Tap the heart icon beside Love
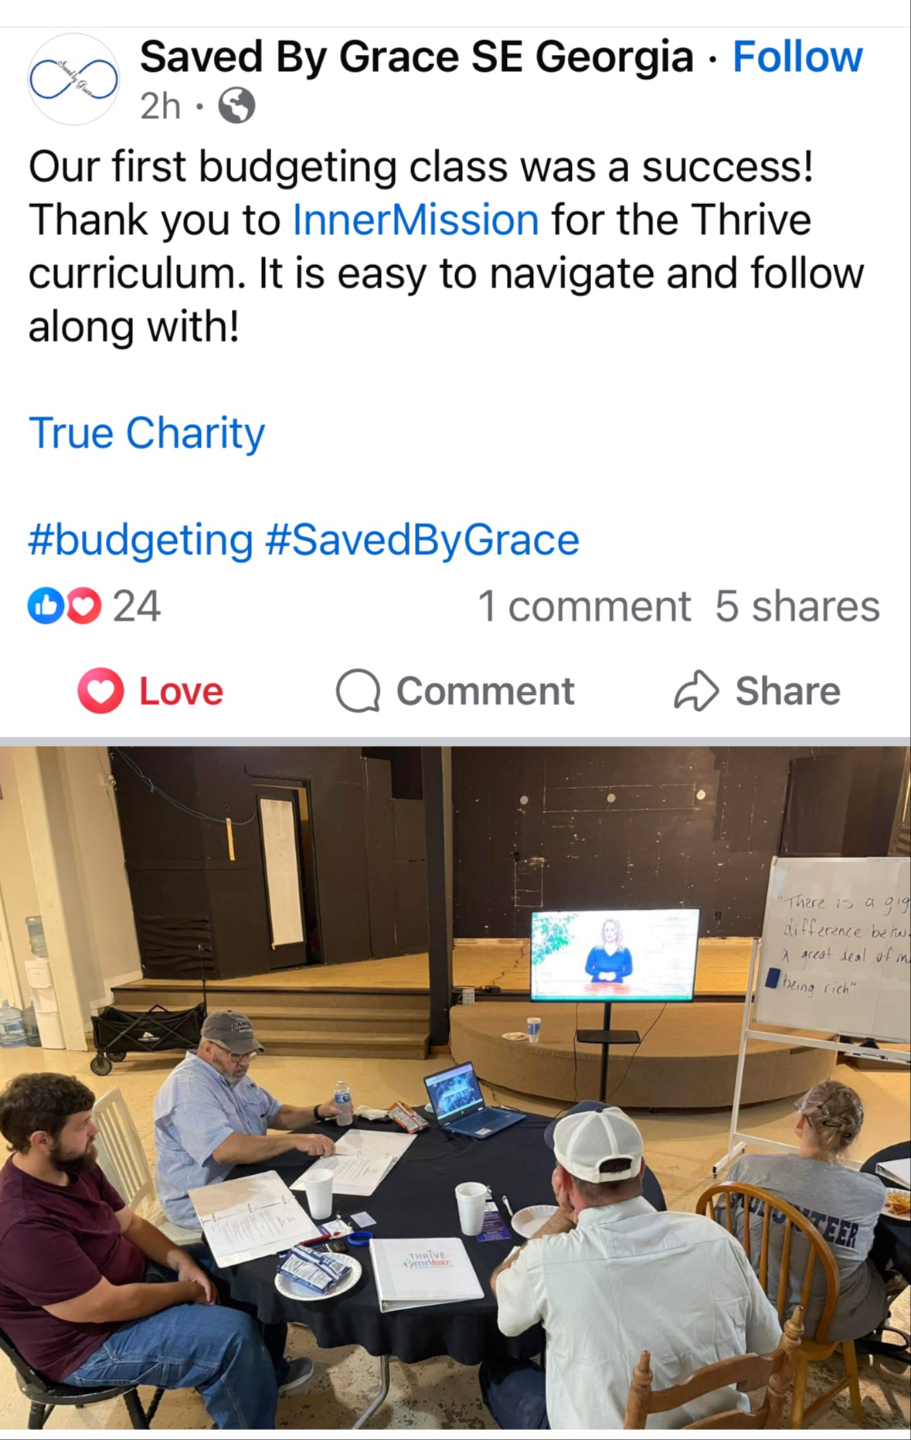 [x=101, y=691]
